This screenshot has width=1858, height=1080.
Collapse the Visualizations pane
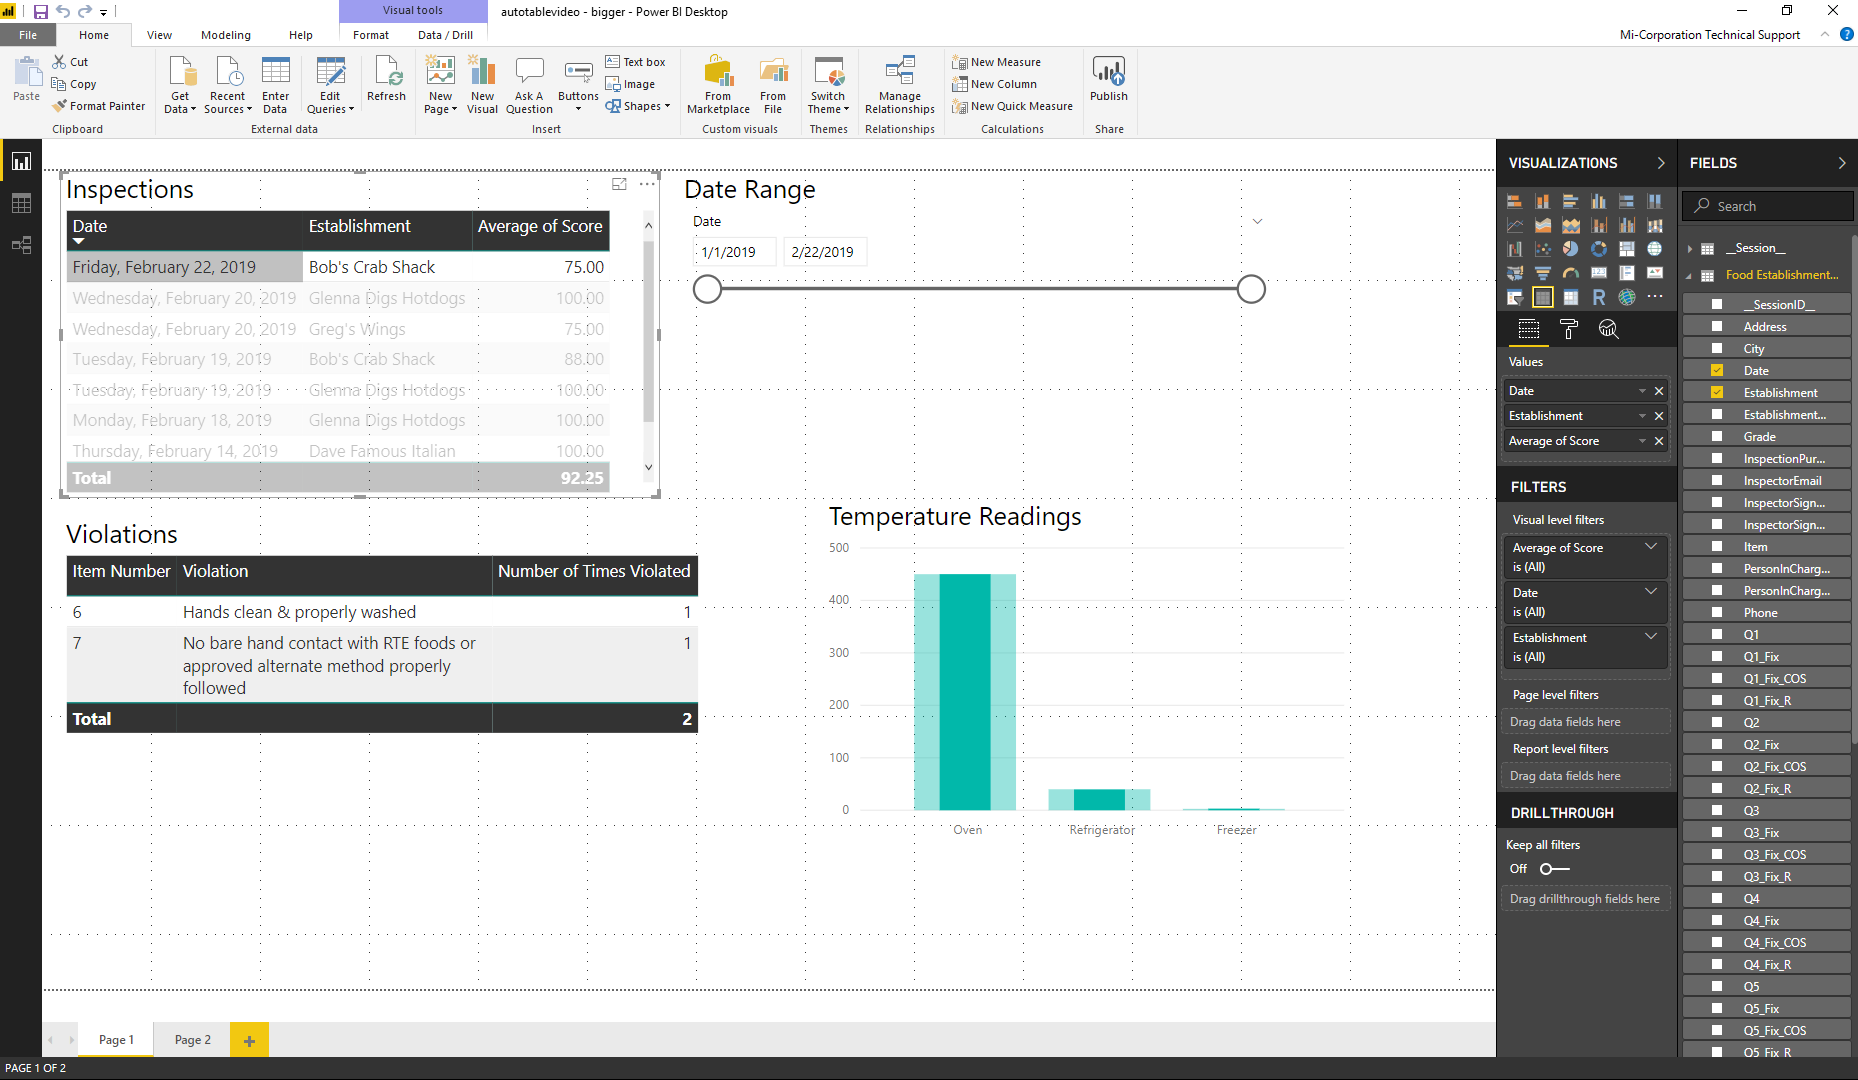pyautogui.click(x=1661, y=163)
